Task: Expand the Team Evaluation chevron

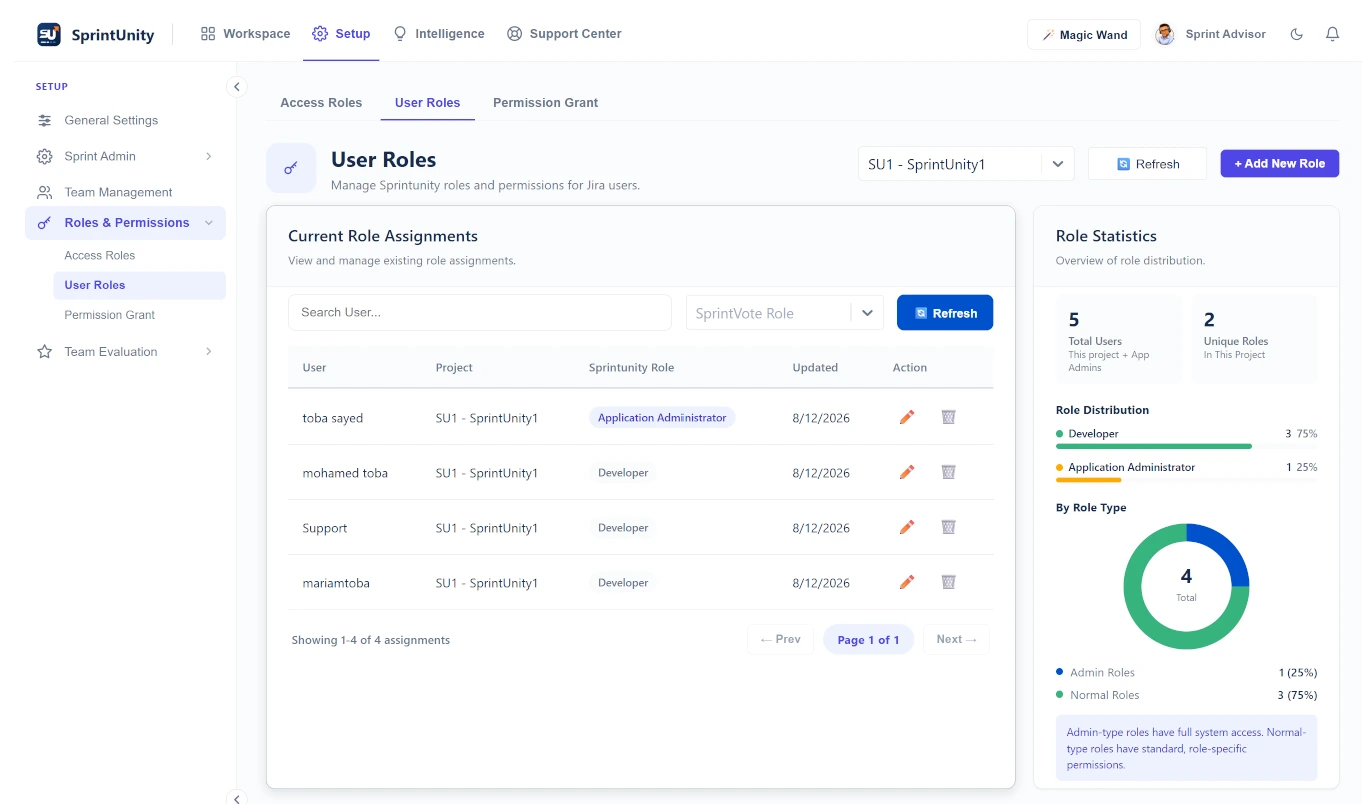Action: pyautogui.click(x=209, y=352)
